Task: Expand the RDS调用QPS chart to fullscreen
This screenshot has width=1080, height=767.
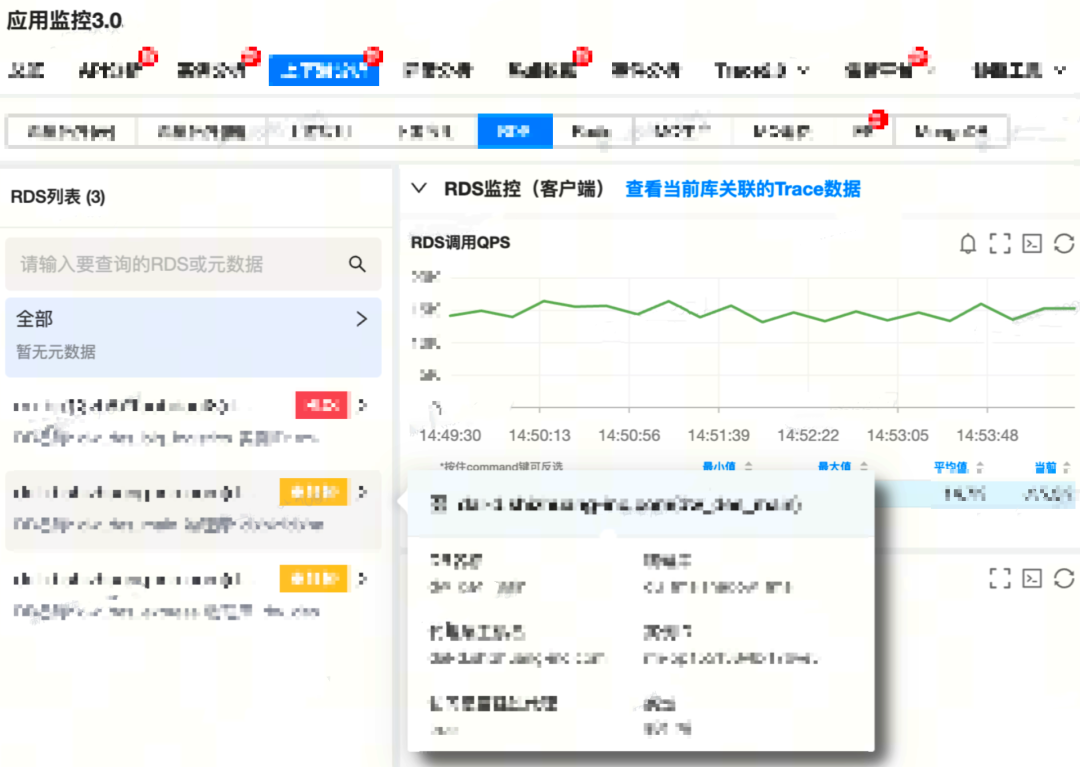Action: (999, 244)
